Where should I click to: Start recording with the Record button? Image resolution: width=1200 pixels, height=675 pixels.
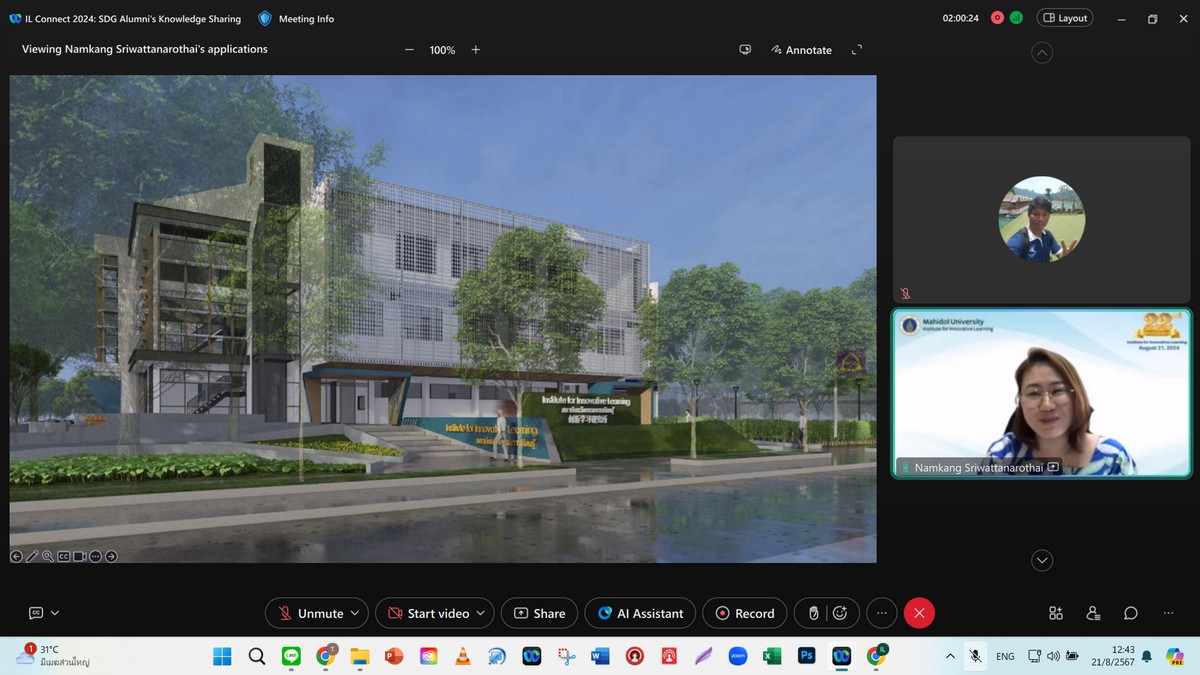point(745,613)
